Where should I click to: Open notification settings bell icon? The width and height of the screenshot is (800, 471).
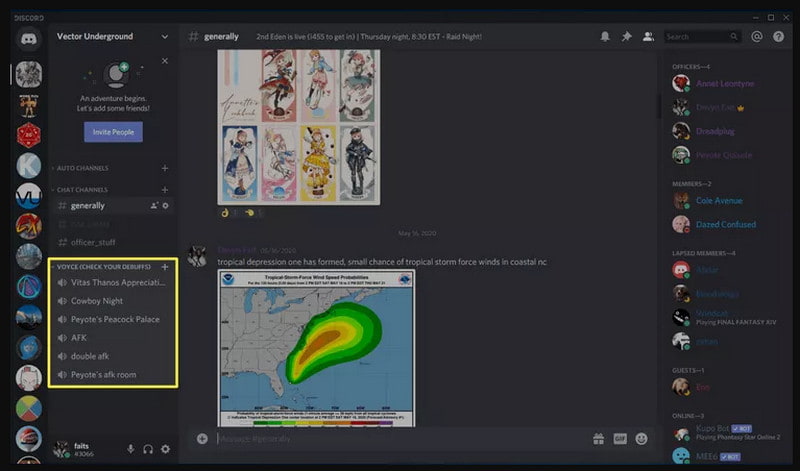tap(605, 37)
